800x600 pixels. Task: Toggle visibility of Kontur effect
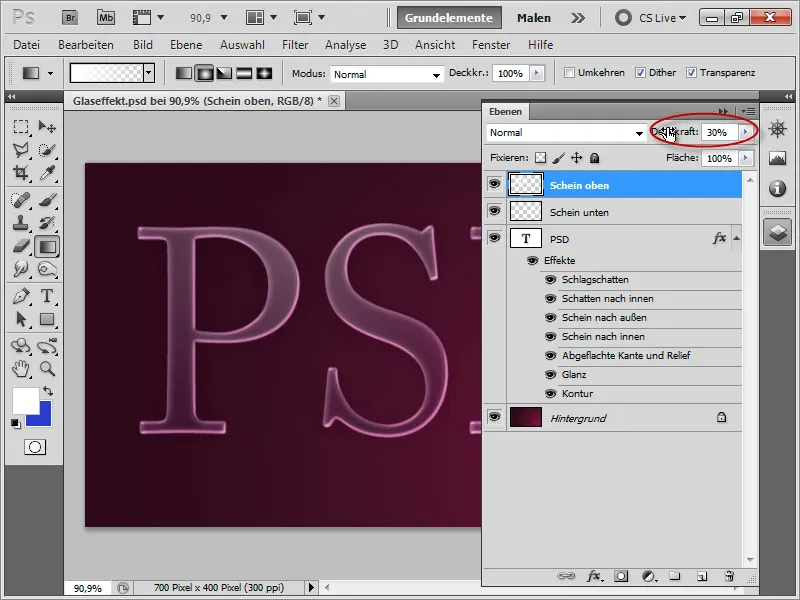(x=550, y=393)
